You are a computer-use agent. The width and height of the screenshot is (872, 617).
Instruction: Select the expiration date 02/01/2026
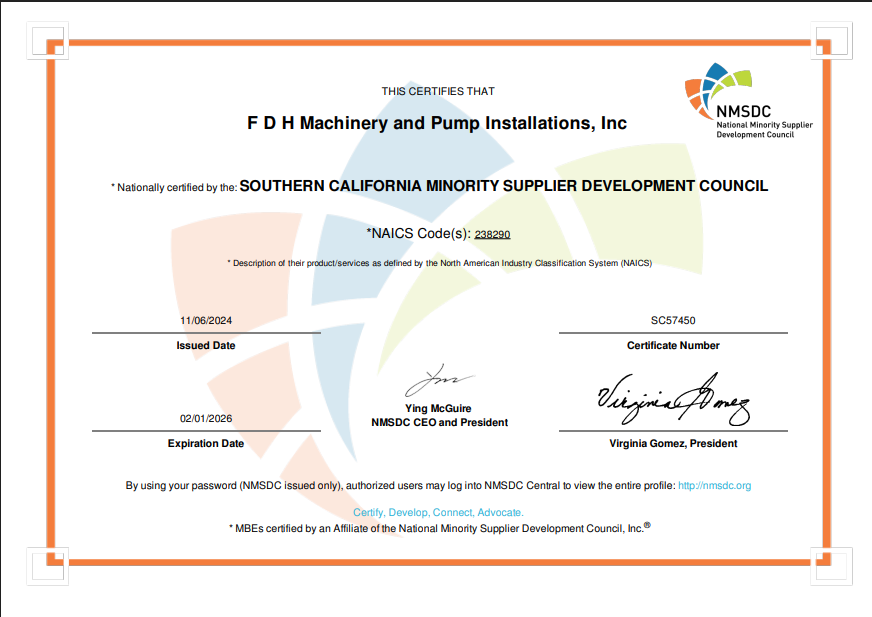(205, 420)
